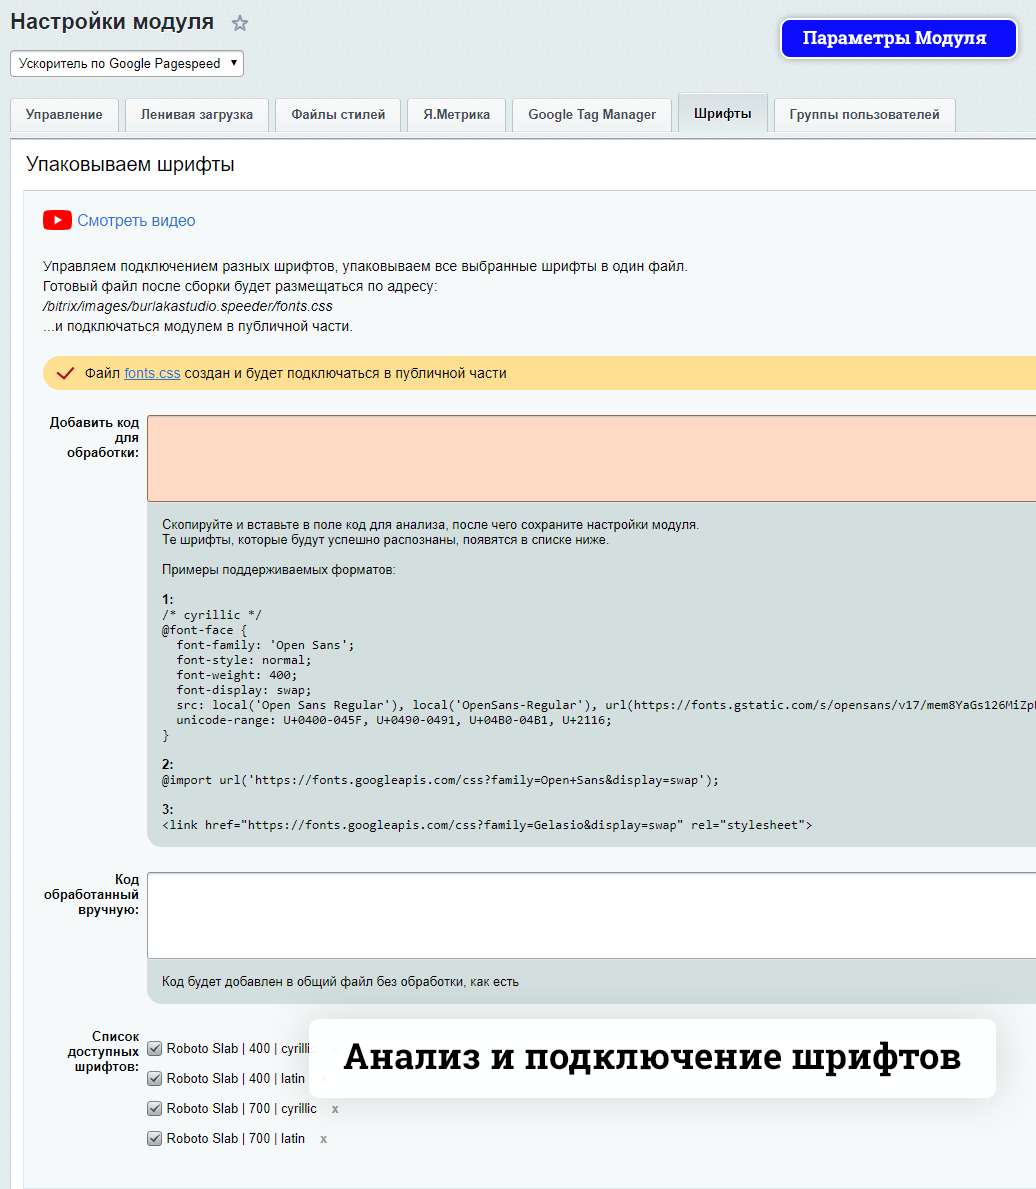Open the Ленивая загрузка tab
This screenshot has width=1036, height=1189.
(x=197, y=115)
